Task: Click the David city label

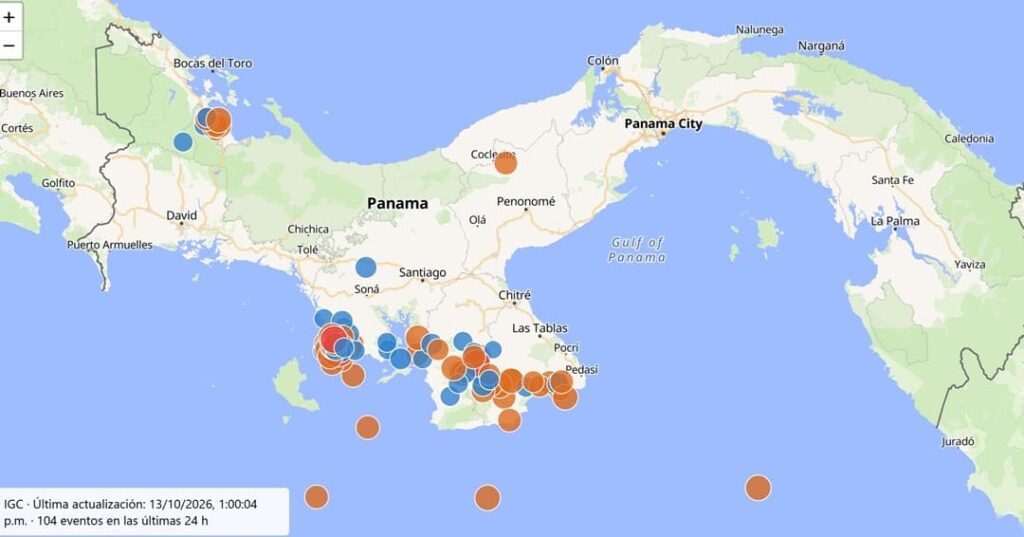Action: [182, 216]
